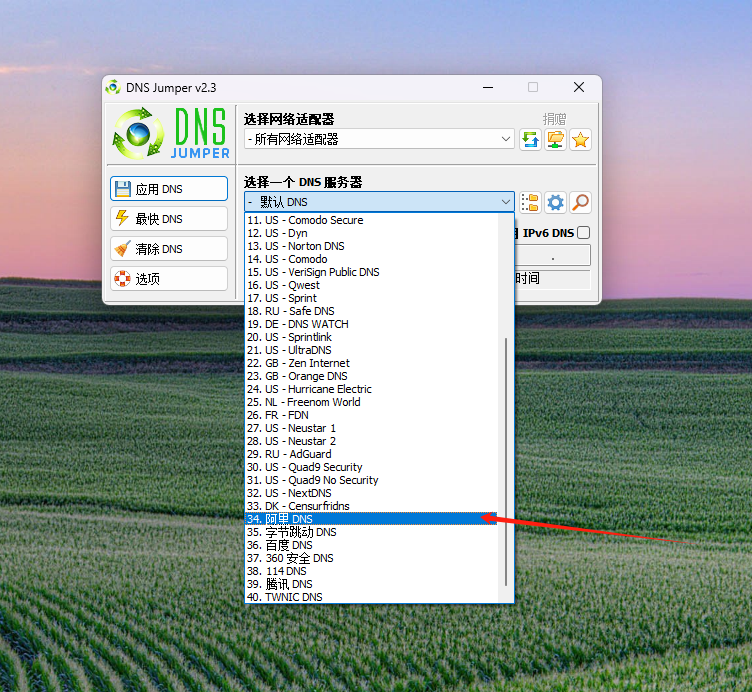The width and height of the screenshot is (752, 692).
Task: Open the 选项 options button
Action: click(x=169, y=279)
